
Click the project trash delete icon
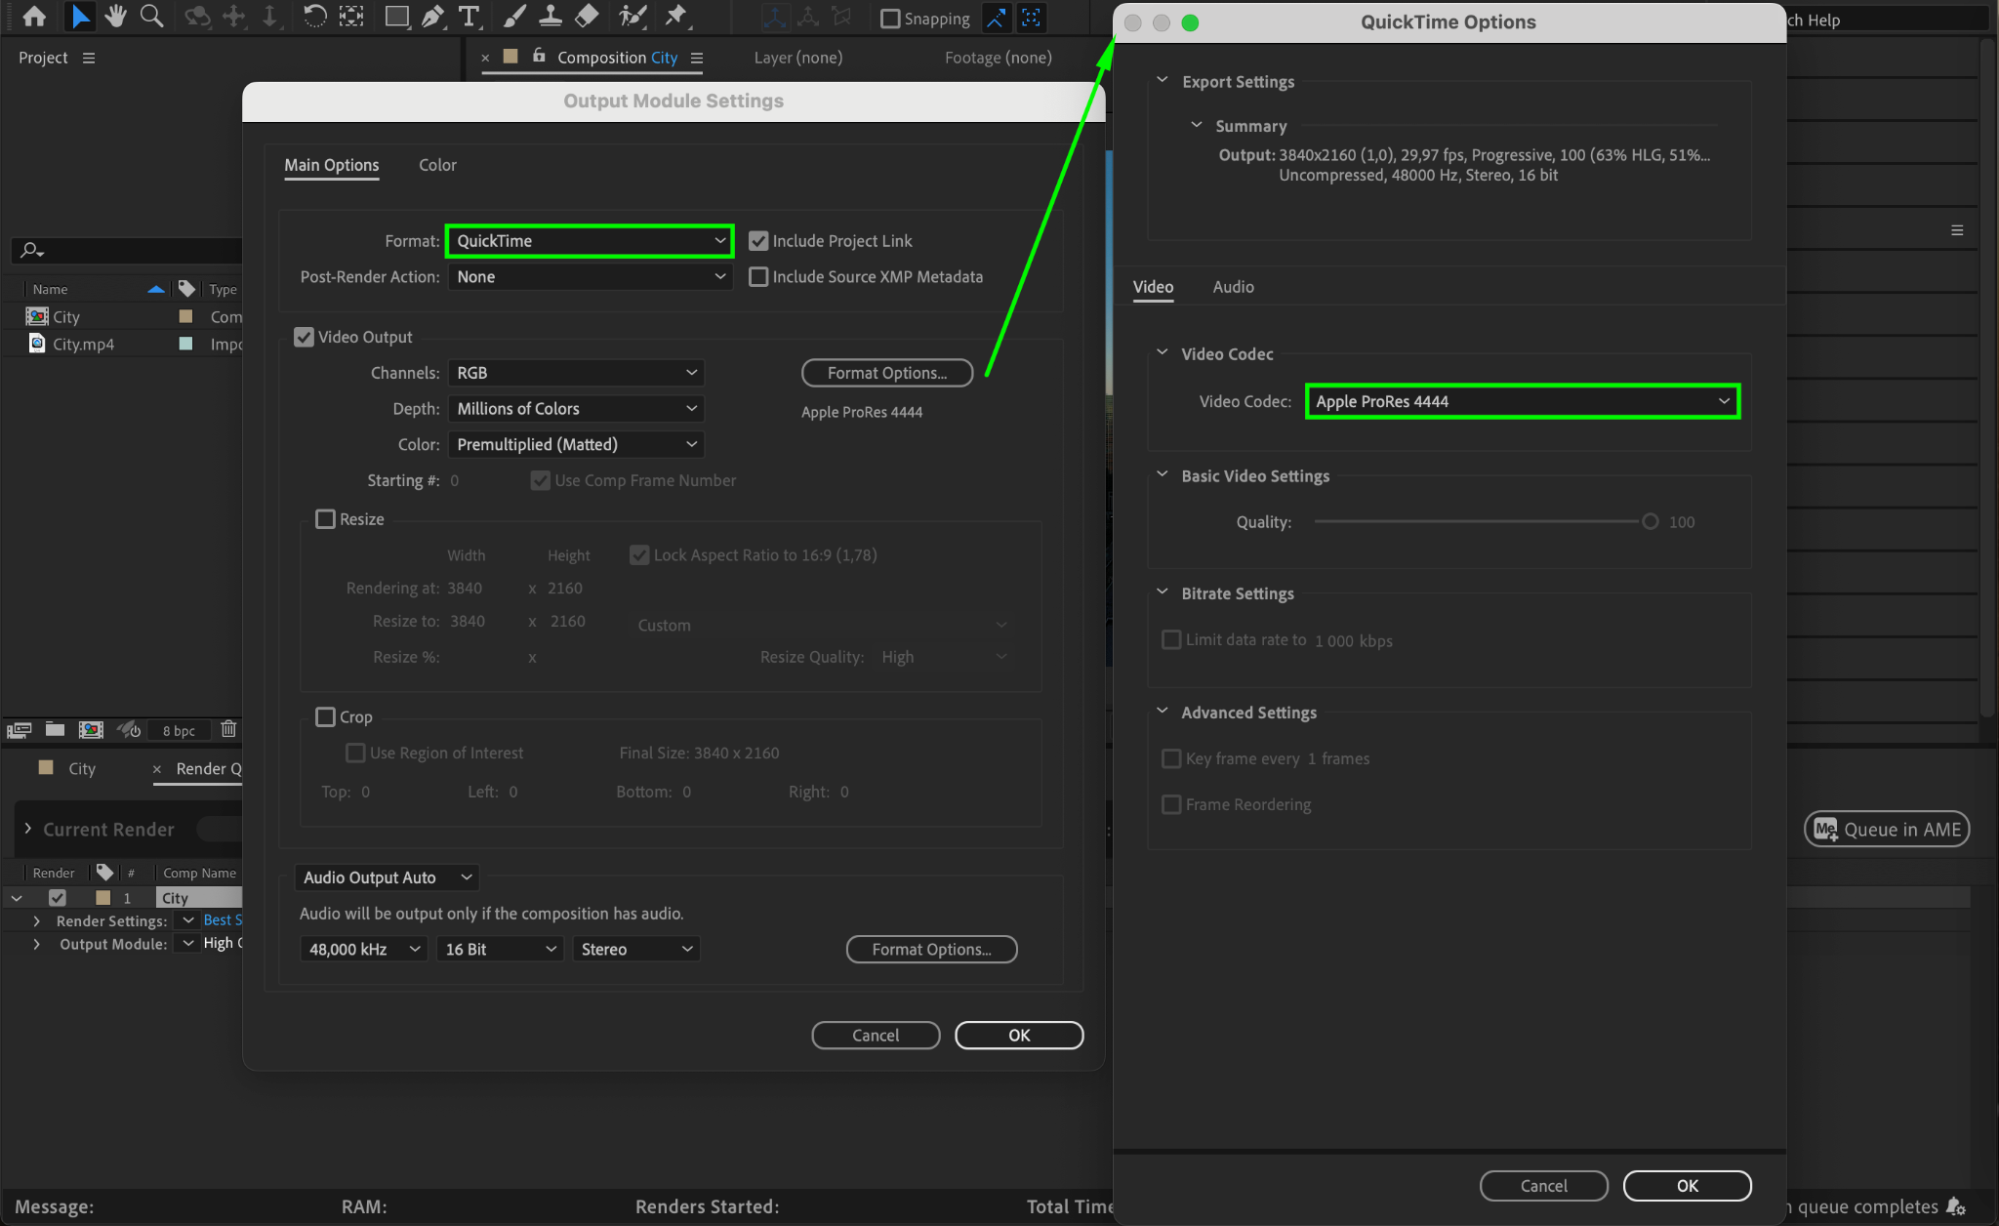tap(229, 729)
